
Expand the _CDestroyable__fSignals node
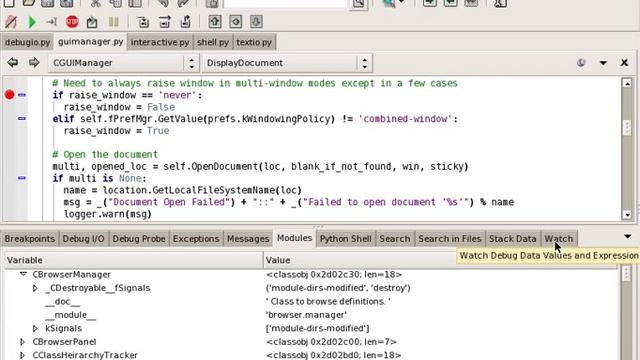point(35,288)
